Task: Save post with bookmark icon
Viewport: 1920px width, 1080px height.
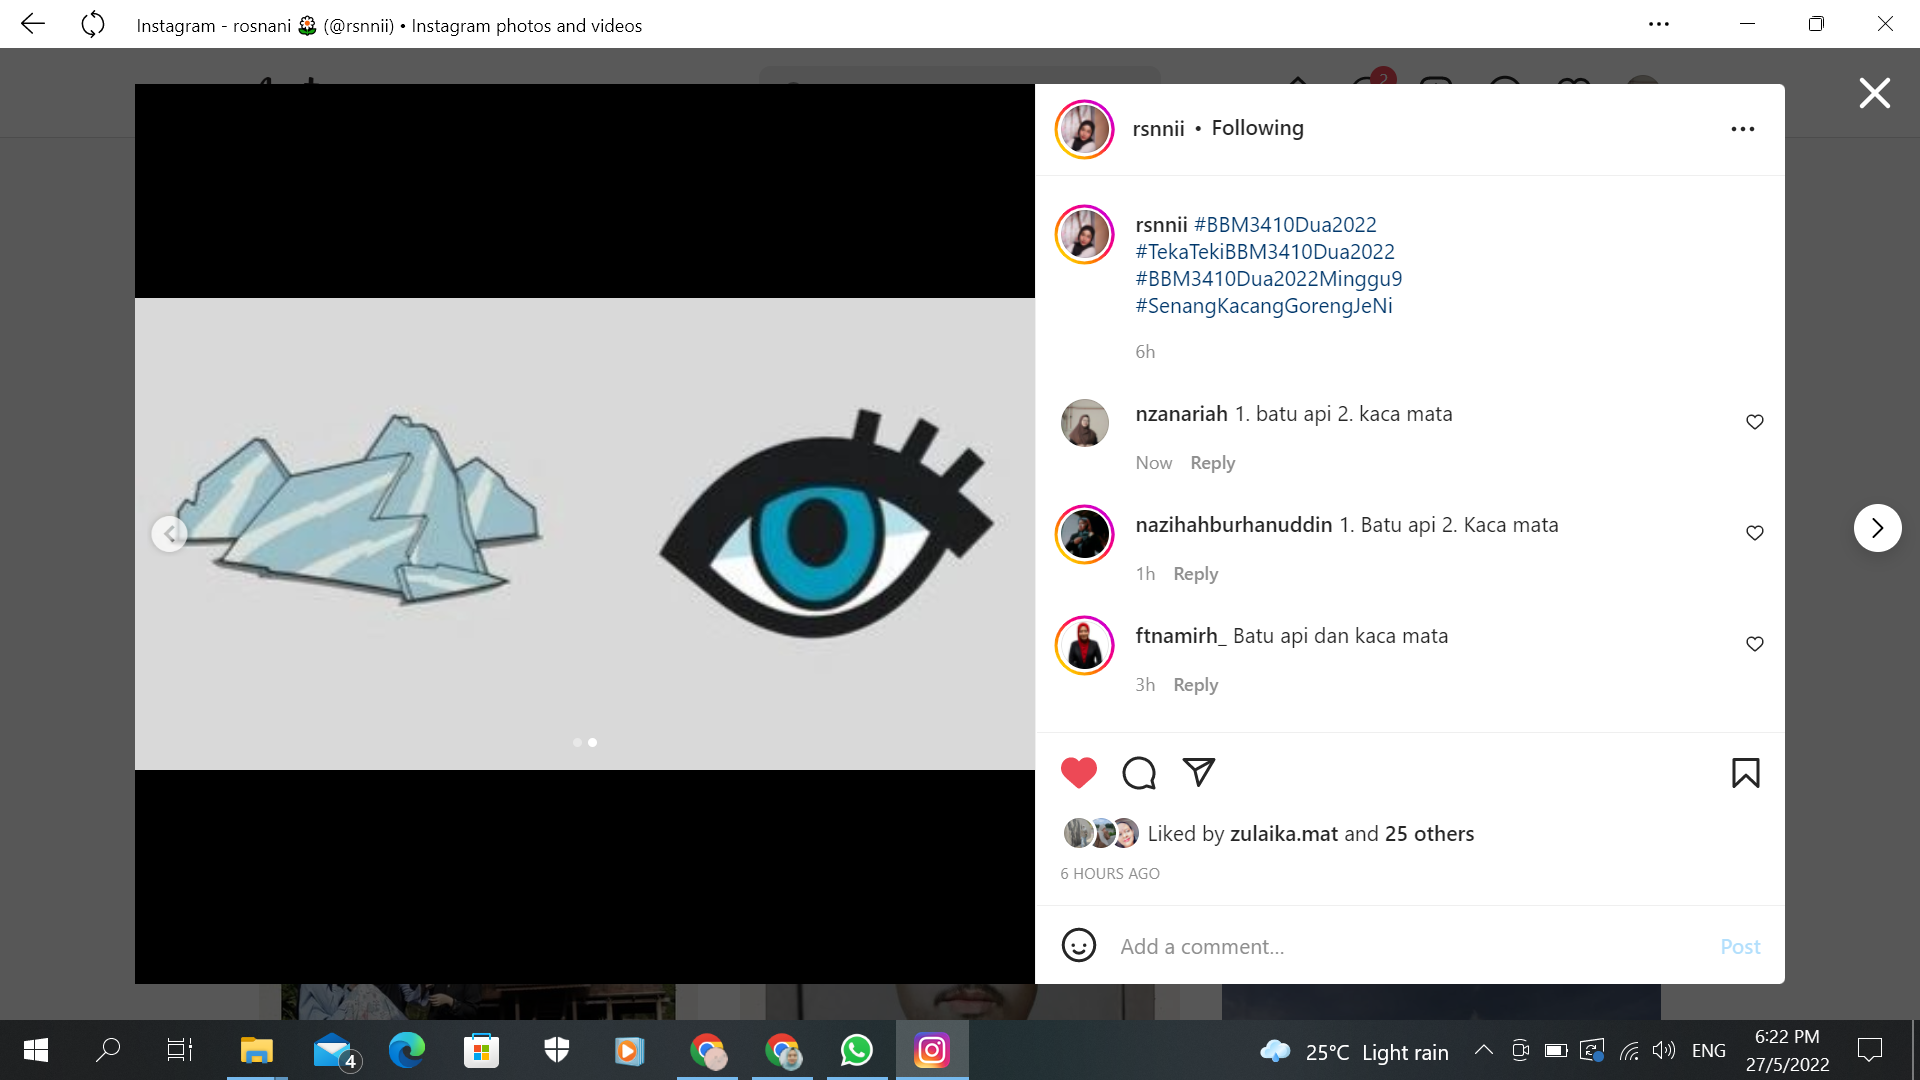Action: coord(1745,773)
